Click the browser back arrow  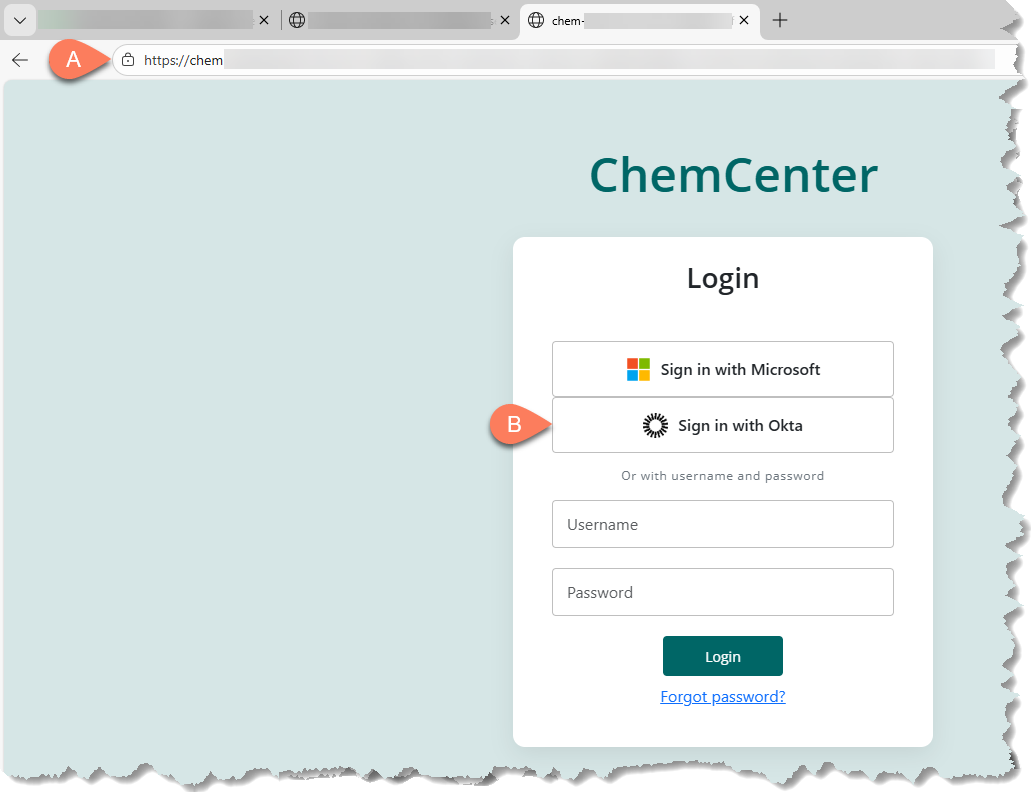pos(20,60)
